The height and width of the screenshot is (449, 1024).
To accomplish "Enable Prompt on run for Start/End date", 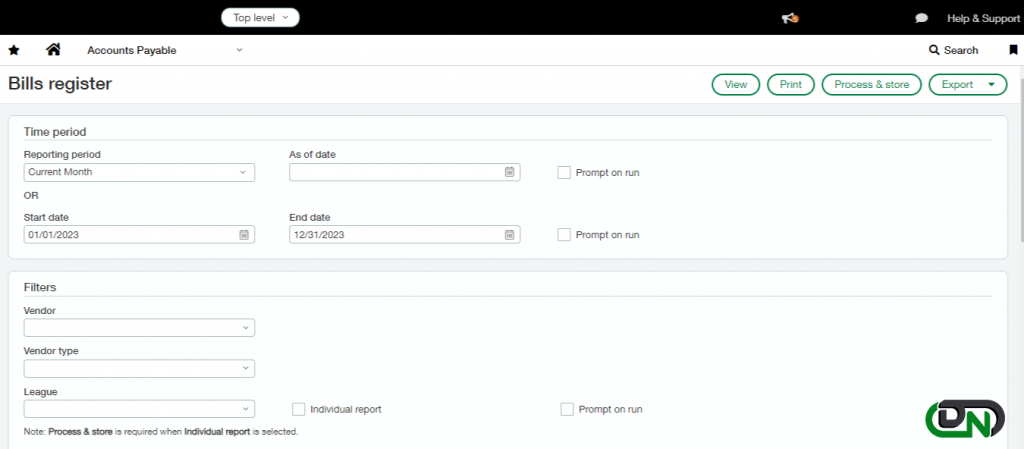I will coord(564,234).
